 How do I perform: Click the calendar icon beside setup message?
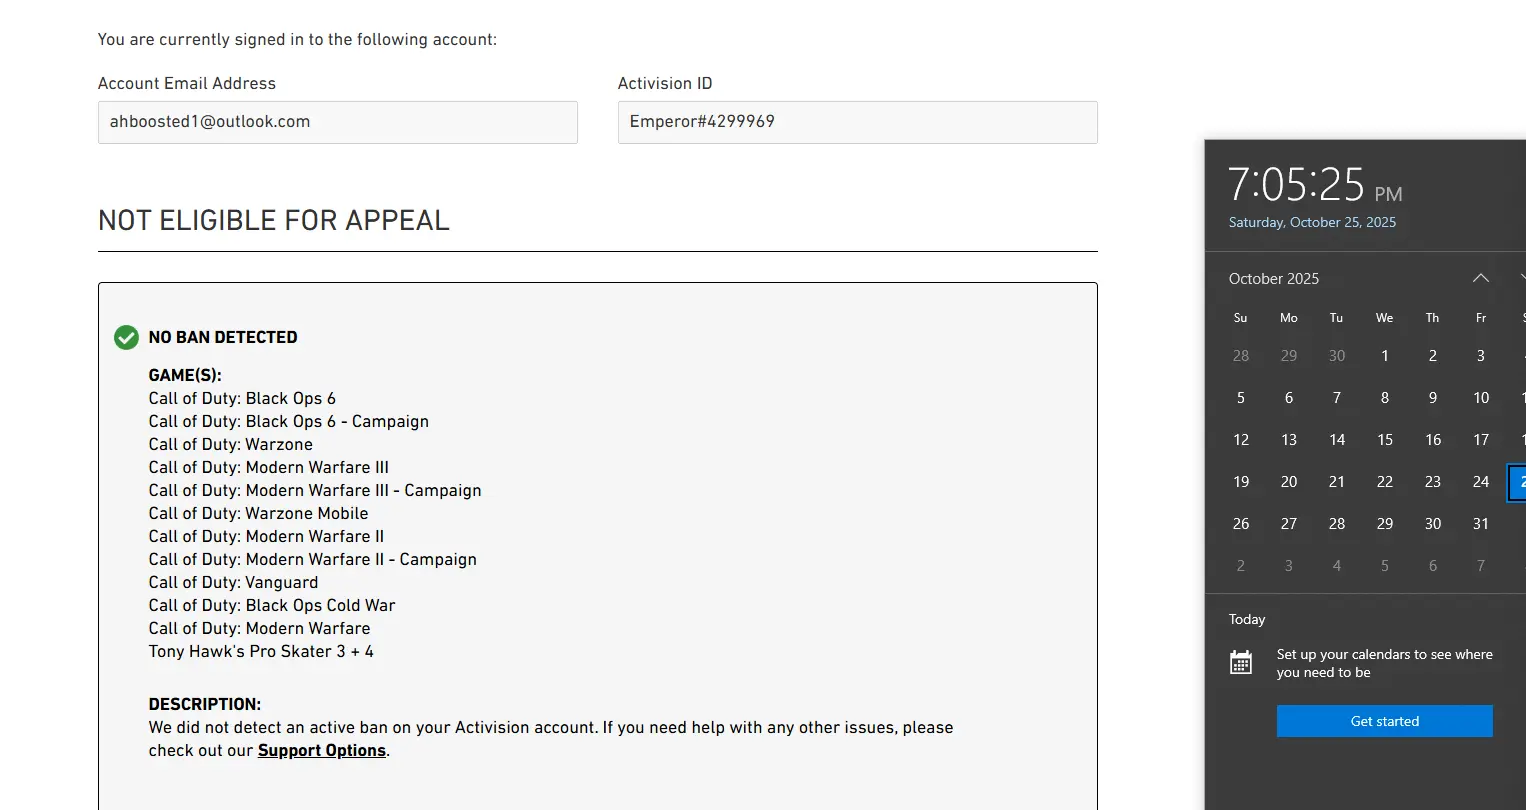1241,662
